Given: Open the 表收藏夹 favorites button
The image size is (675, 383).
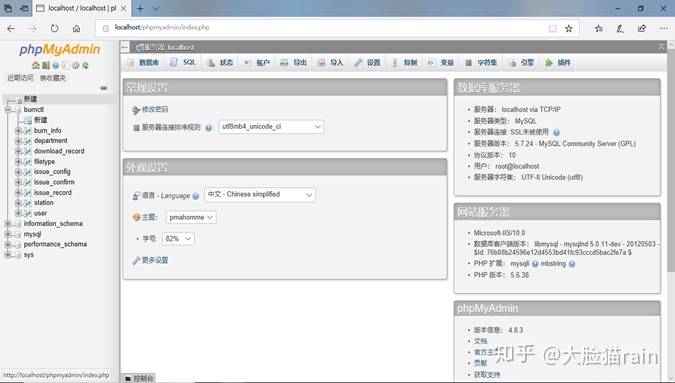Looking at the screenshot, I should pyautogui.click(x=53, y=78).
